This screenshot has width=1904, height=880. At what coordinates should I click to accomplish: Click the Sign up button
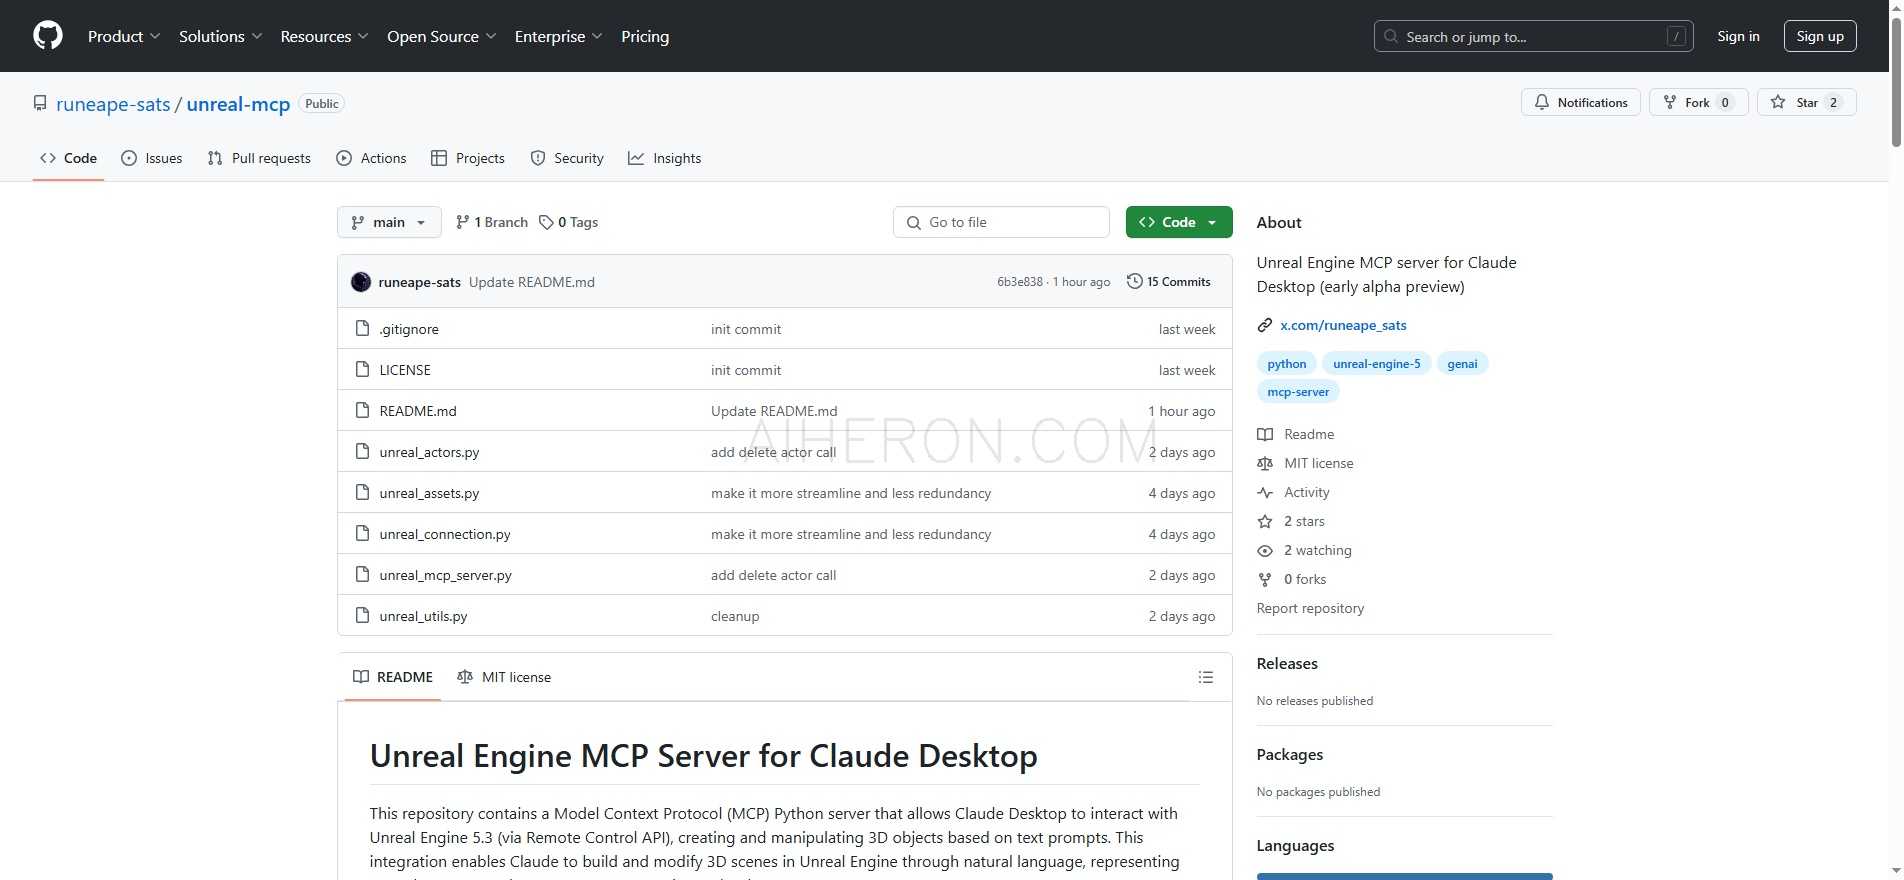point(1820,36)
